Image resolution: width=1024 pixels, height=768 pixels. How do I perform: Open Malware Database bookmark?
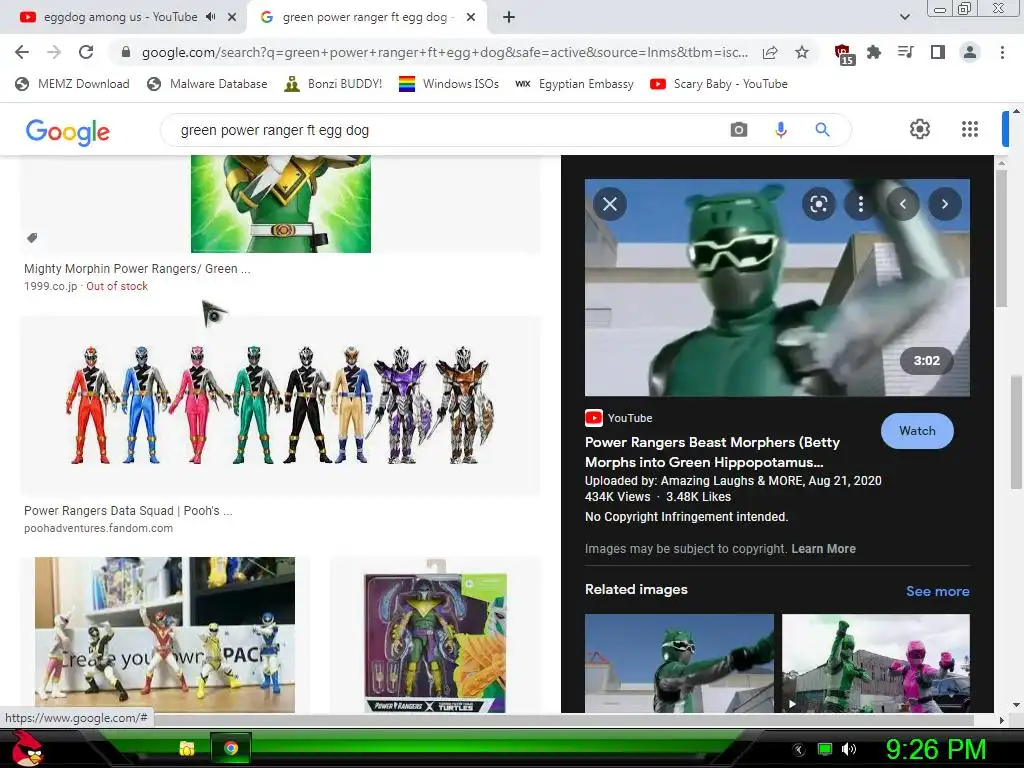pyautogui.click(x=207, y=84)
